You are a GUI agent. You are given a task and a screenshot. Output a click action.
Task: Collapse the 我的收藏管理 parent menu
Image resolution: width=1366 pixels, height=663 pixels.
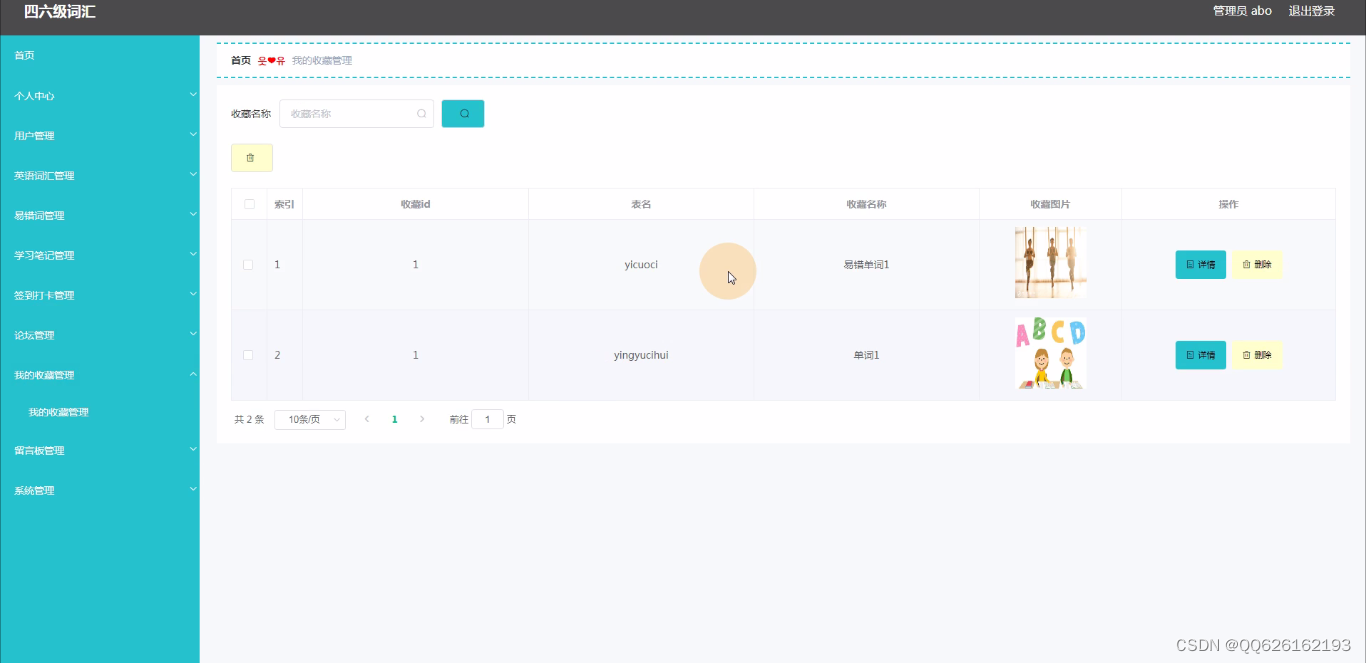pyautogui.click(x=100, y=376)
